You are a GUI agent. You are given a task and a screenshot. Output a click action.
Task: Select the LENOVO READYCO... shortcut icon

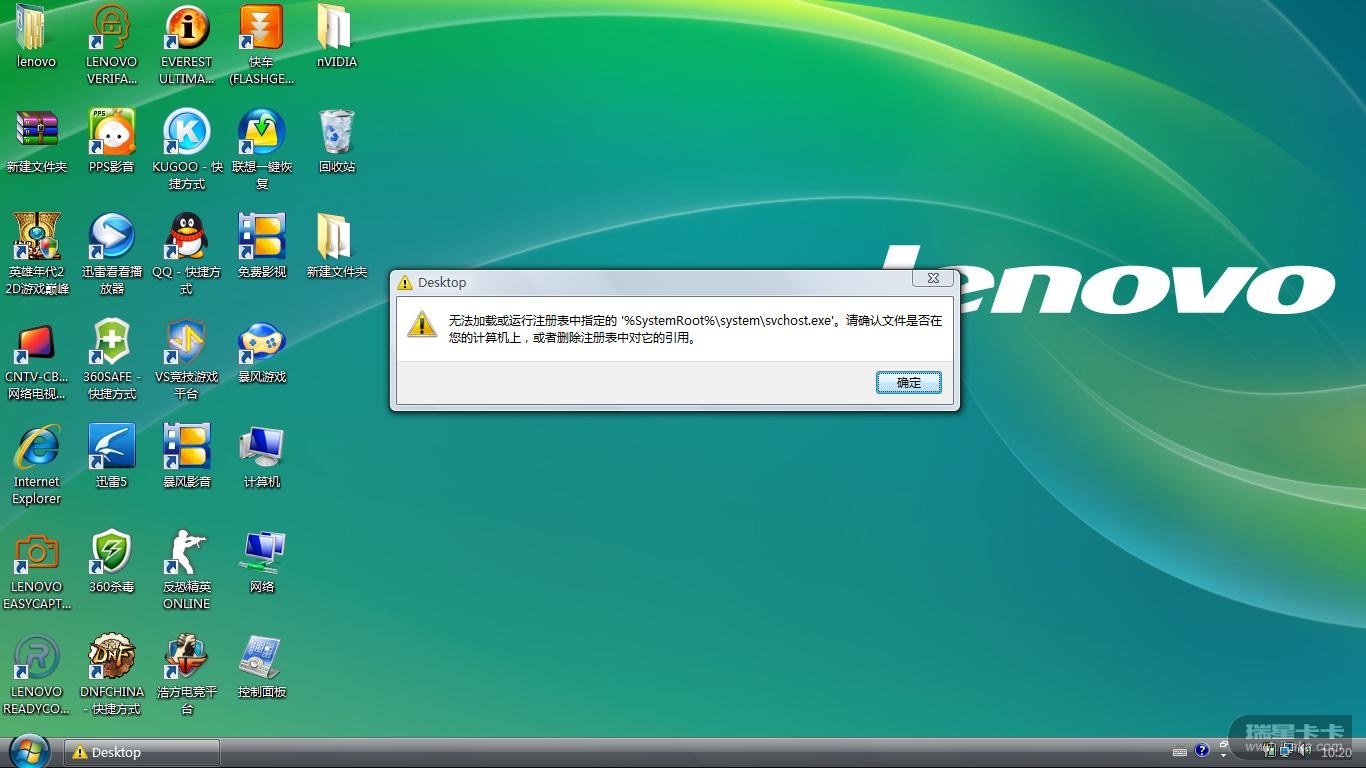click(x=37, y=657)
